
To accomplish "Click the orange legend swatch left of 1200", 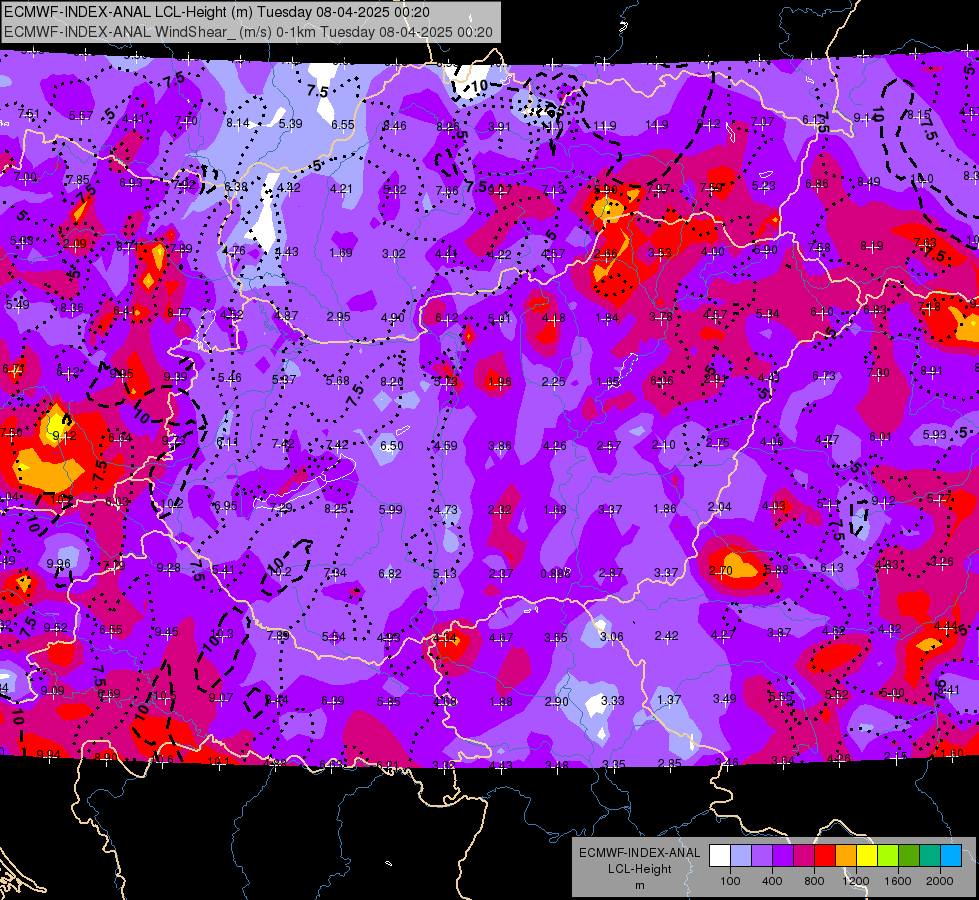I will [846, 856].
